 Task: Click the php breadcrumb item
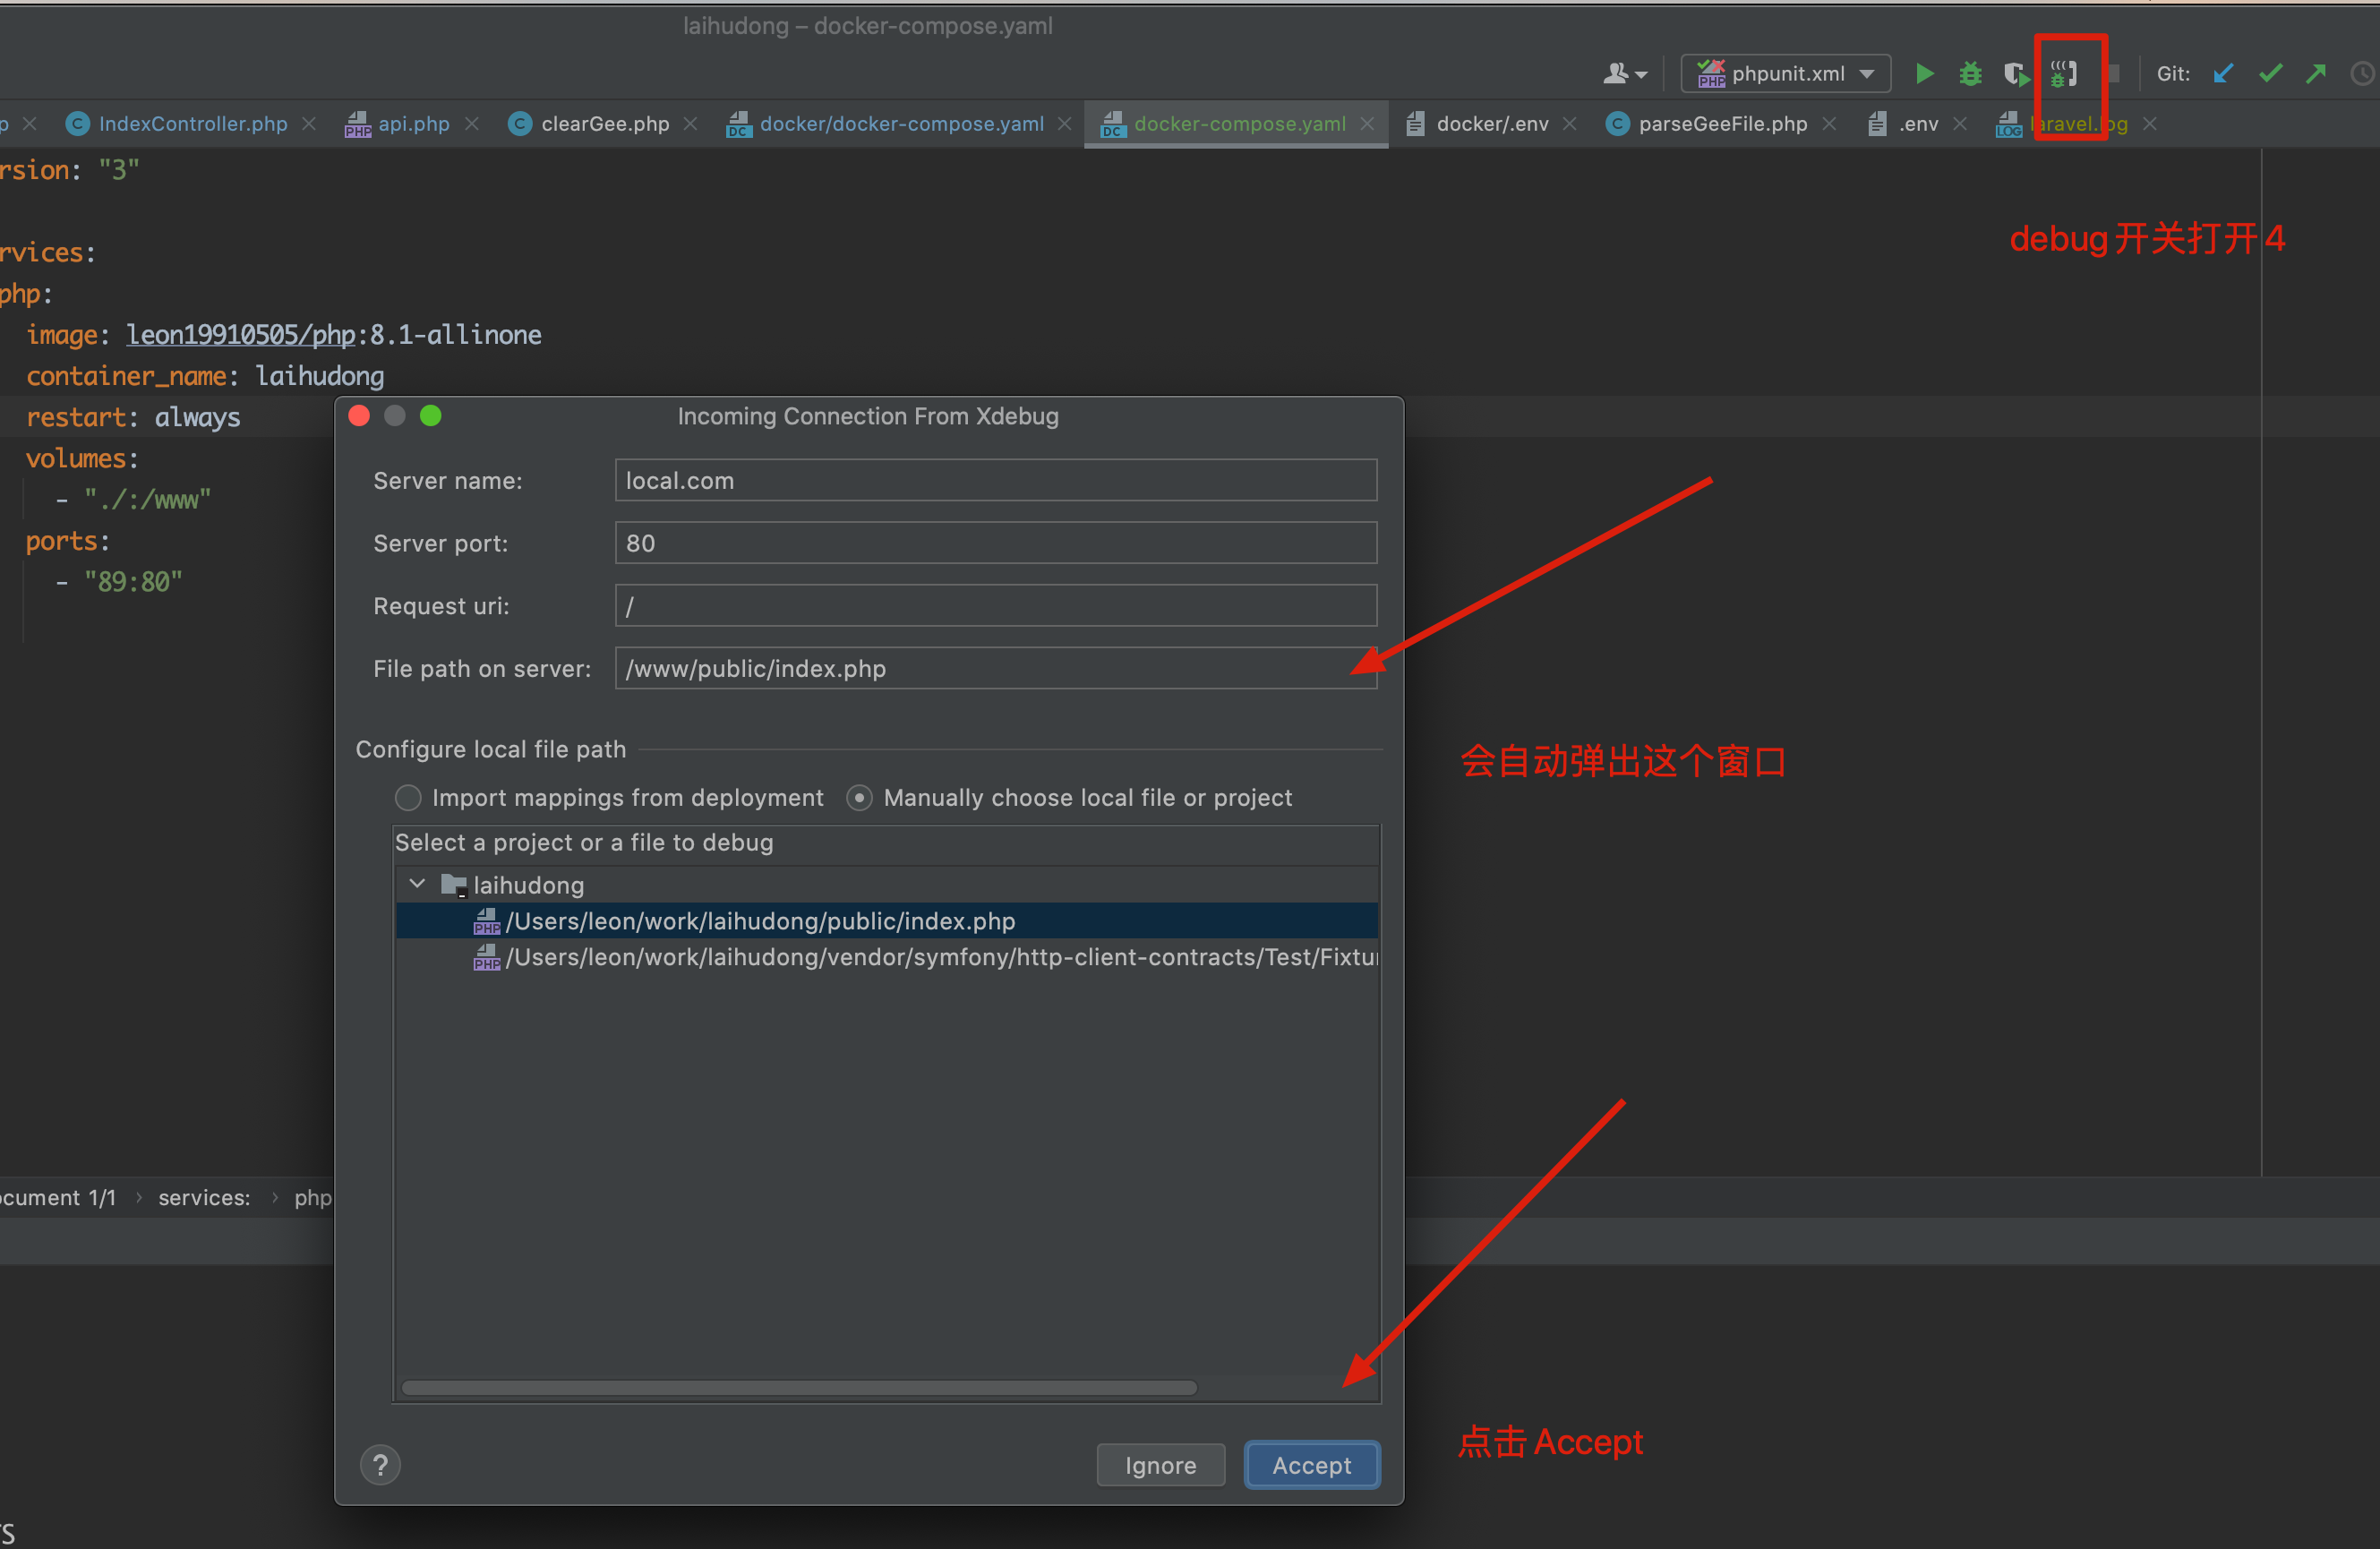coord(312,1197)
